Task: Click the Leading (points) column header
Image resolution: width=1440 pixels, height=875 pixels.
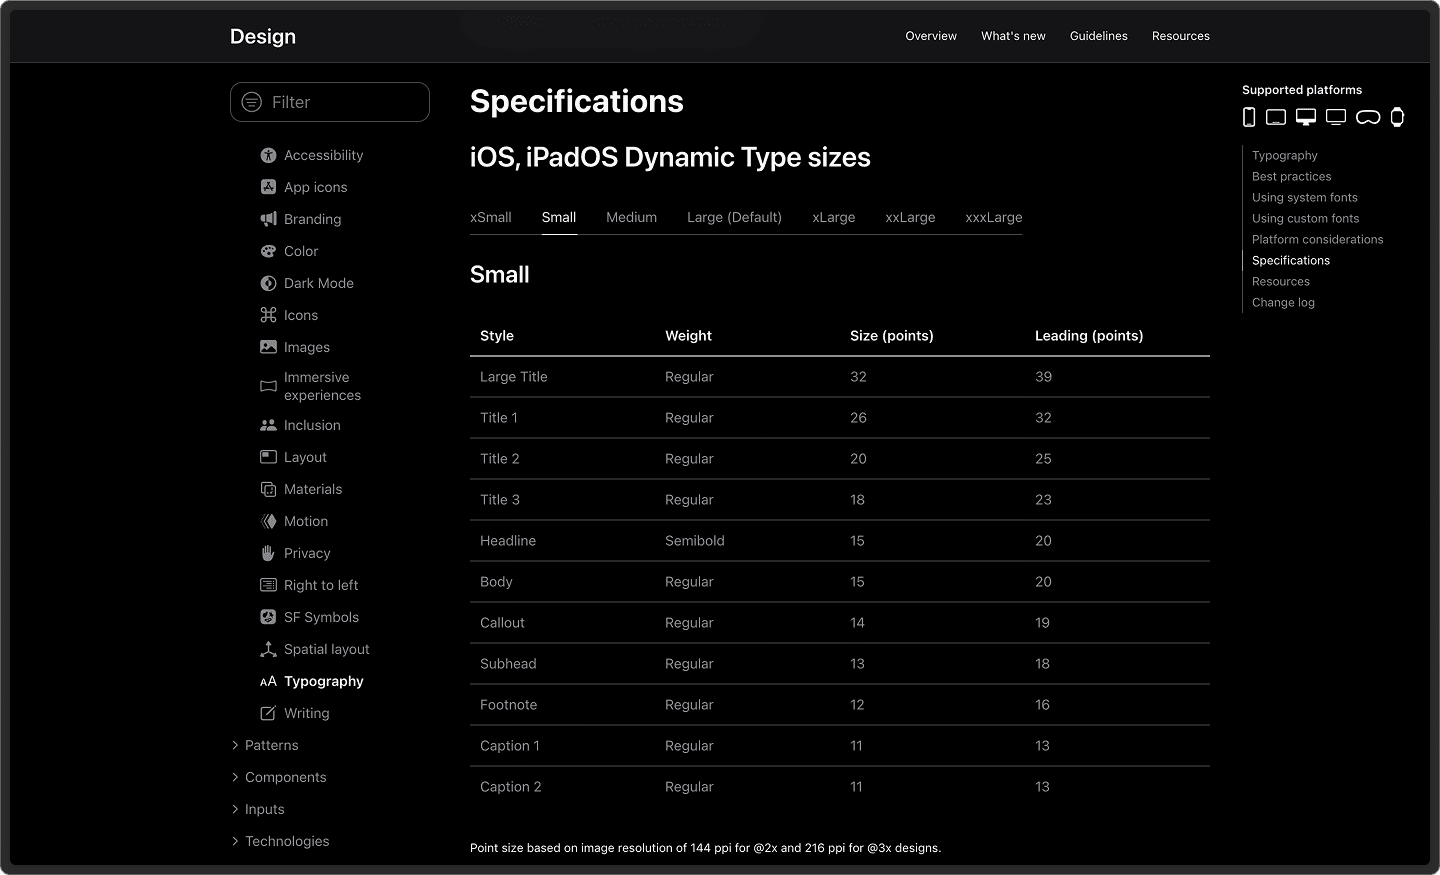Action: point(1089,336)
